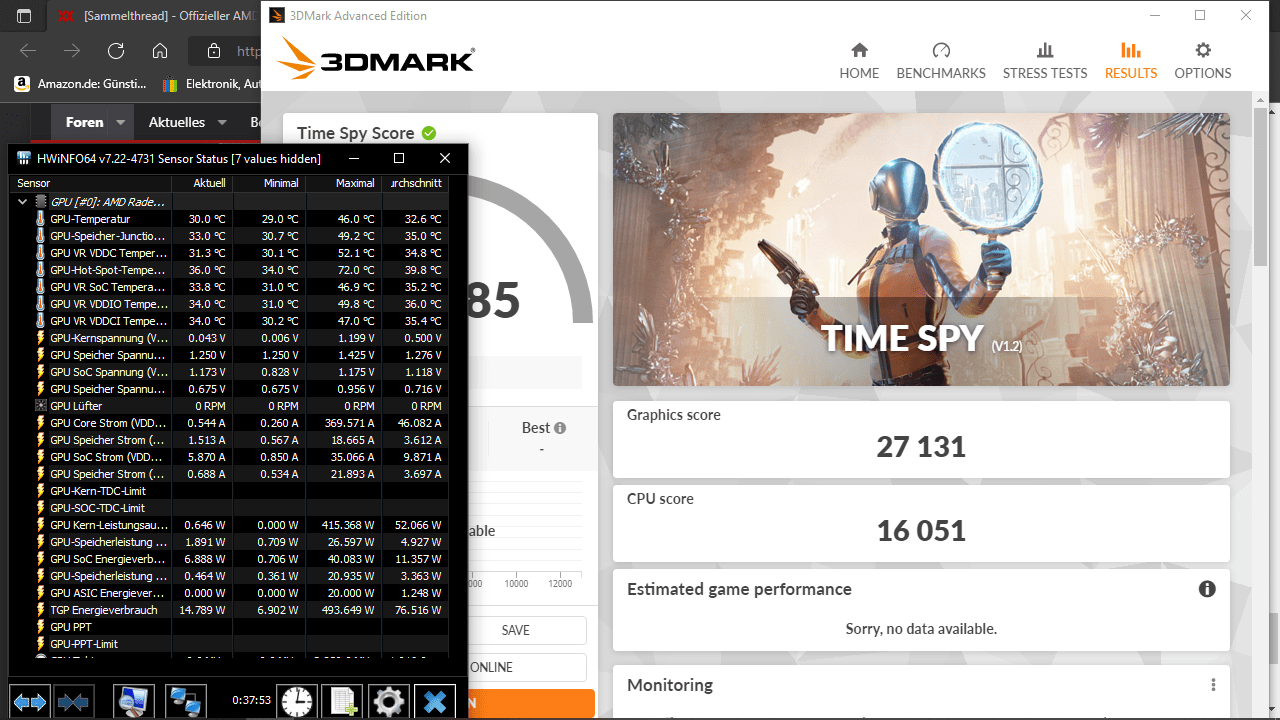Open the Aktuelles forum menu
The height and width of the screenshot is (720, 1280).
pos(177,122)
